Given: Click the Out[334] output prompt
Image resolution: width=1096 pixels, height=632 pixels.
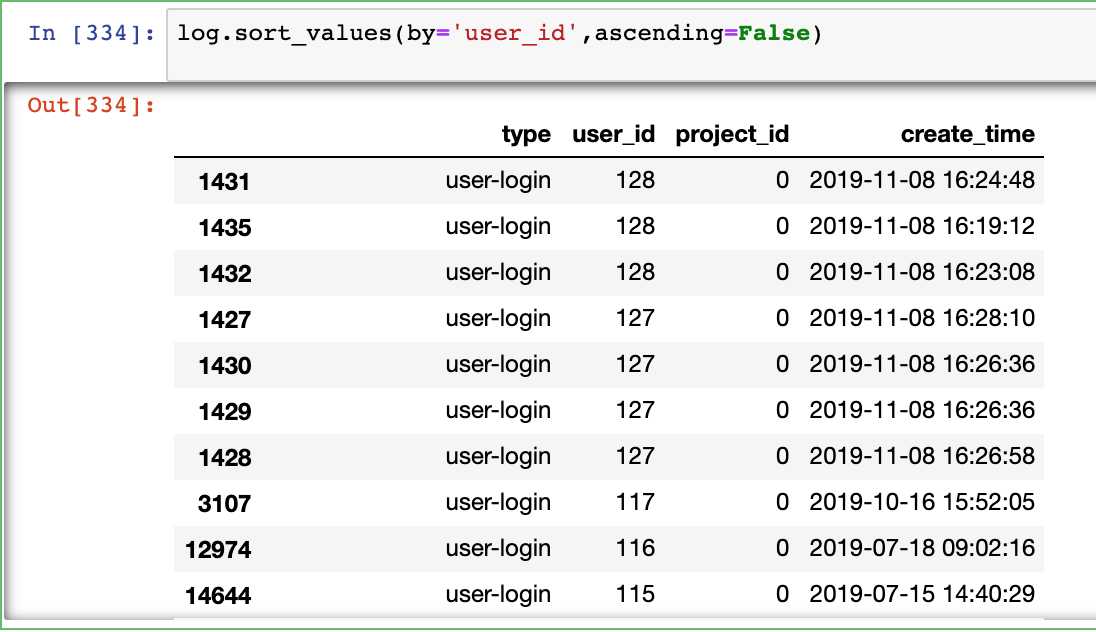Looking at the screenshot, I should (x=92, y=104).
